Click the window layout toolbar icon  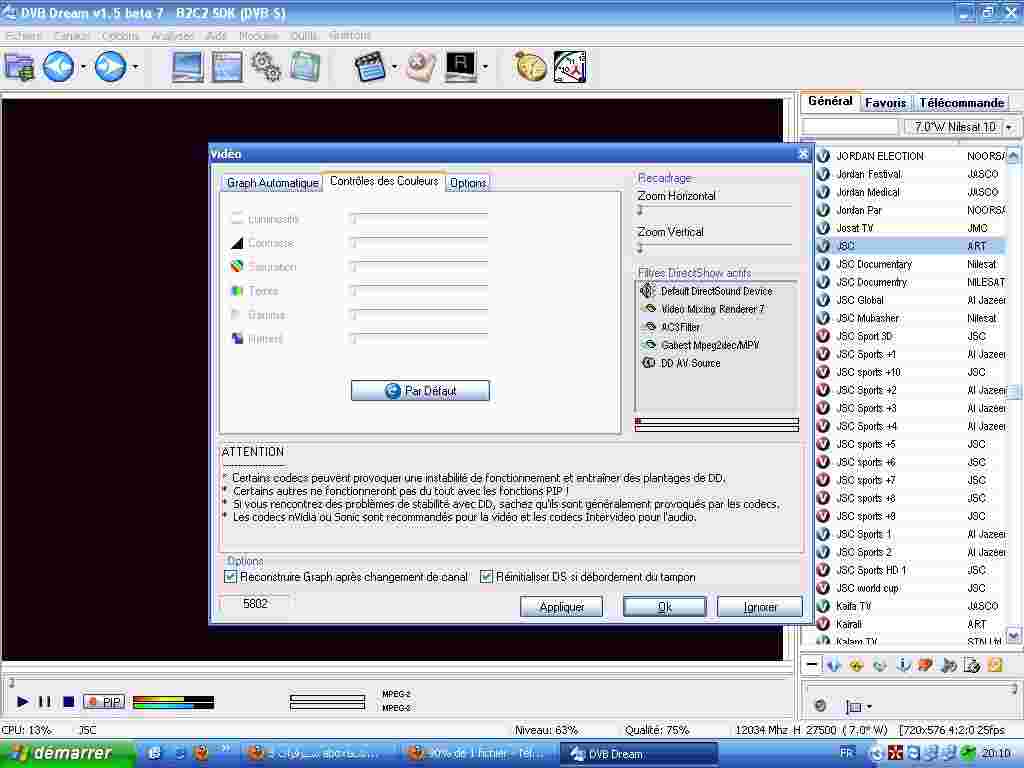[x=227, y=67]
